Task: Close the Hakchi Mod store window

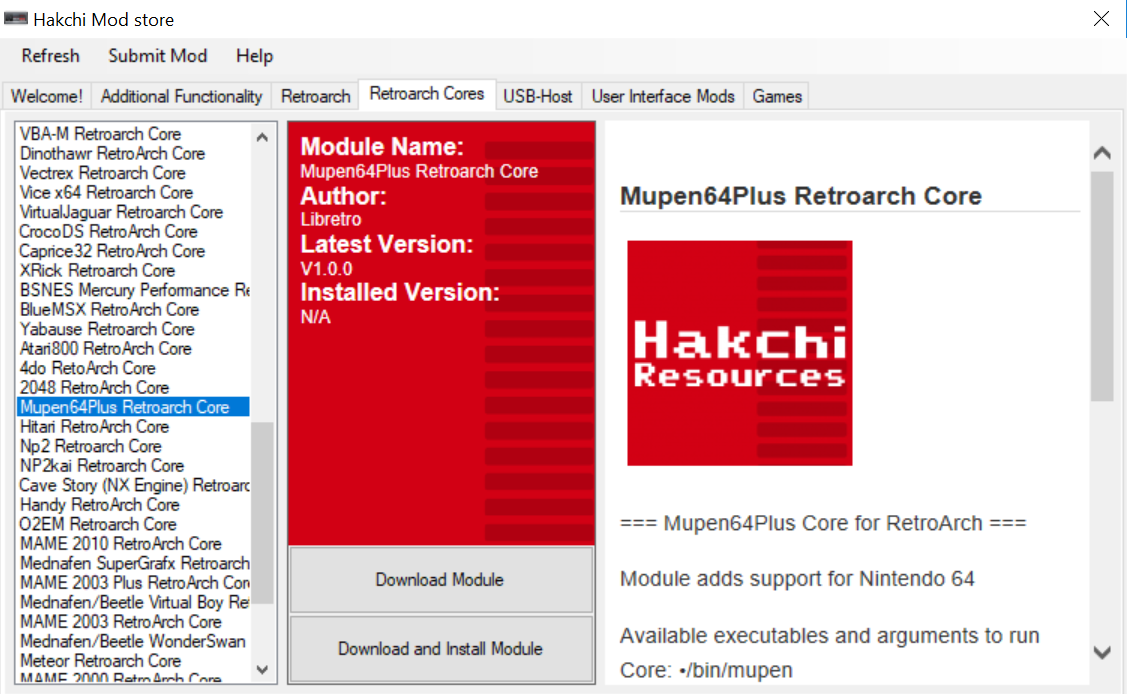Action: point(1101,19)
